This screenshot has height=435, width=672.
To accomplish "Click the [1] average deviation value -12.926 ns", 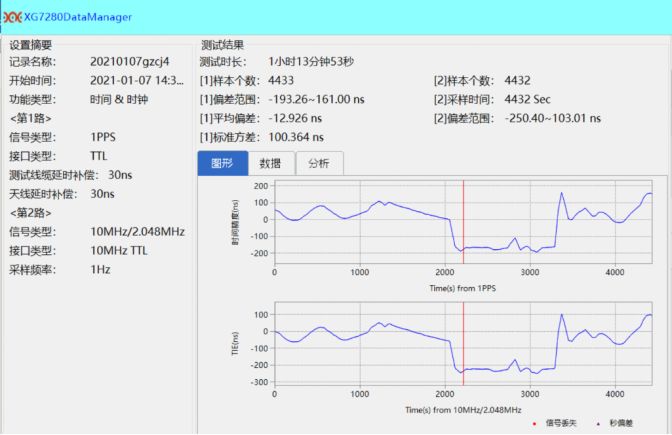I will [x=297, y=118].
